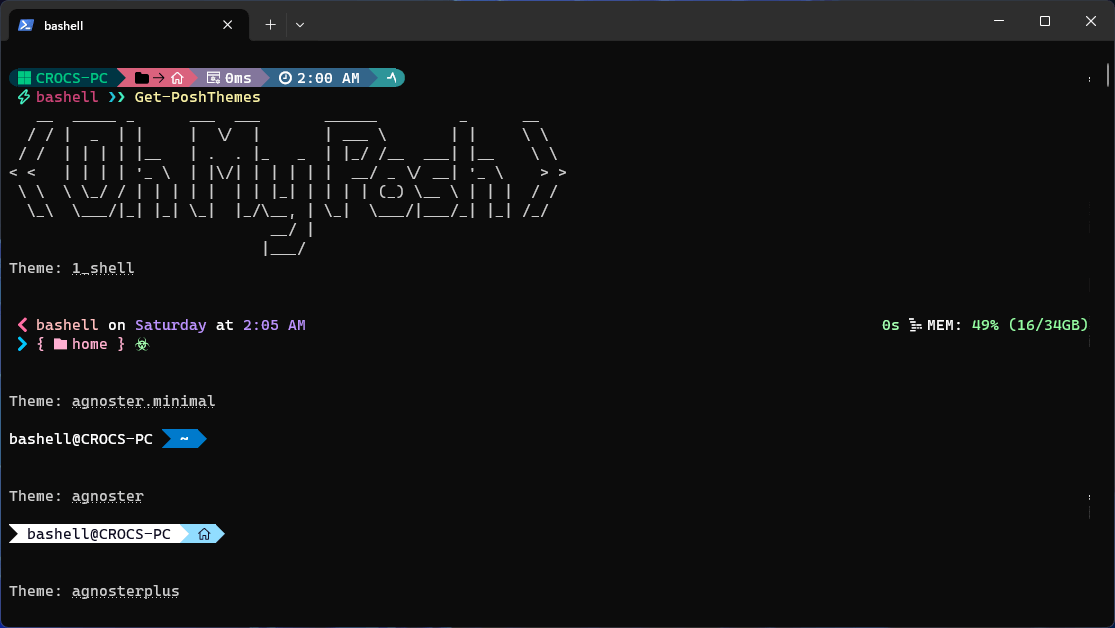Click the PowerShell icon on the bashell tab
Image resolution: width=1115 pixels, height=628 pixels.
(x=26, y=25)
